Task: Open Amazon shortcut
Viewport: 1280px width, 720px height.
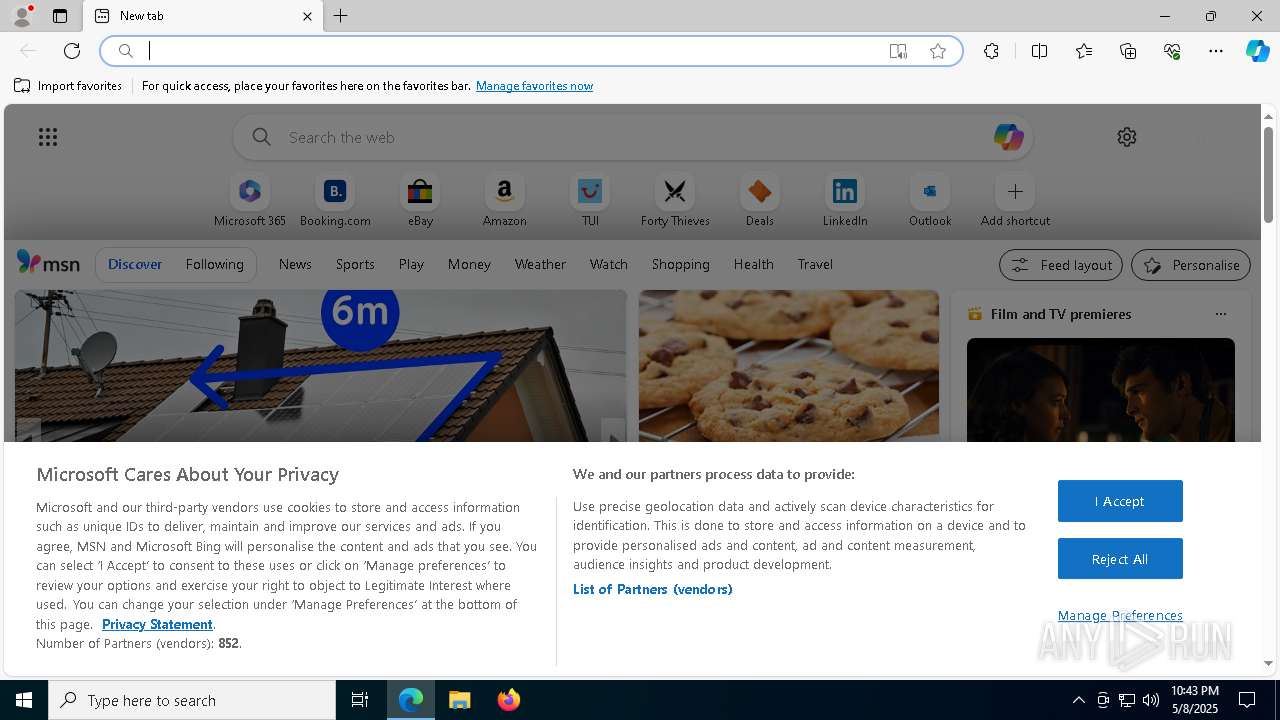Action: pyautogui.click(x=505, y=201)
